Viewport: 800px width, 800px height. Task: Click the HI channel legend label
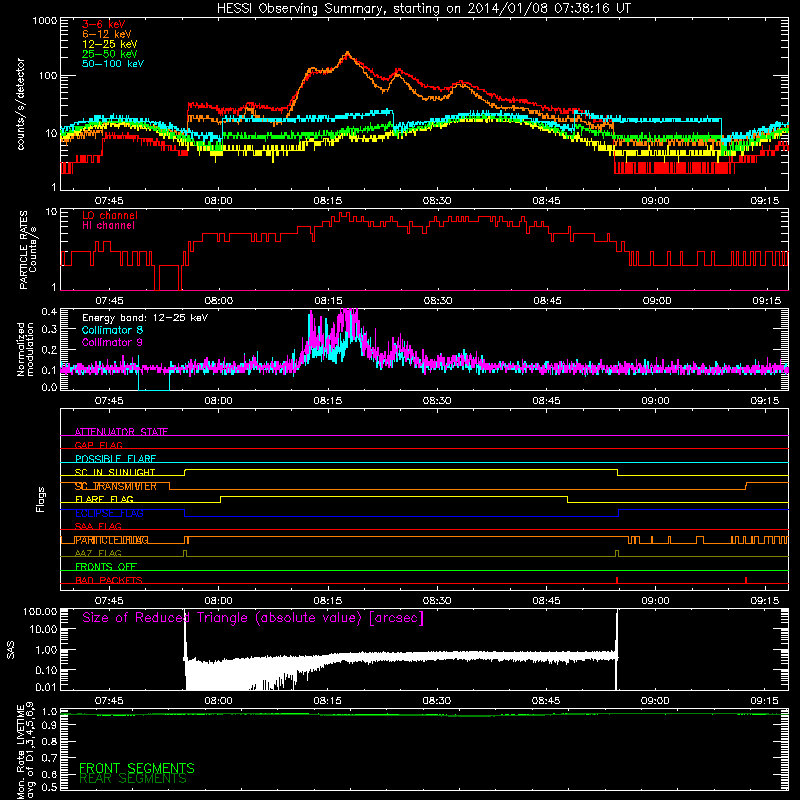click(108, 226)
